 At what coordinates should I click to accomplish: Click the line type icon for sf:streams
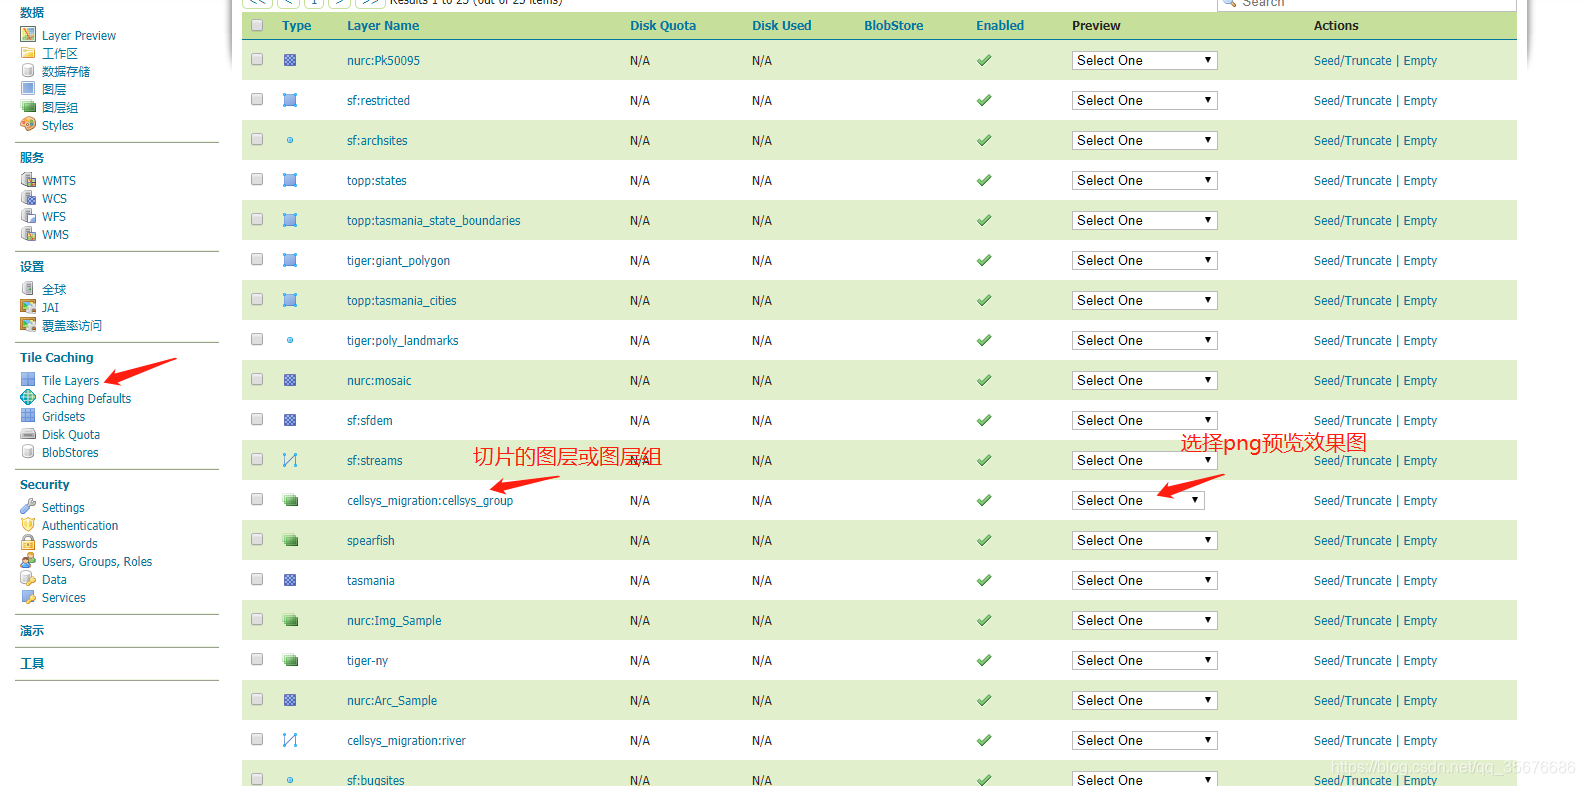click(x=290, y=460)
